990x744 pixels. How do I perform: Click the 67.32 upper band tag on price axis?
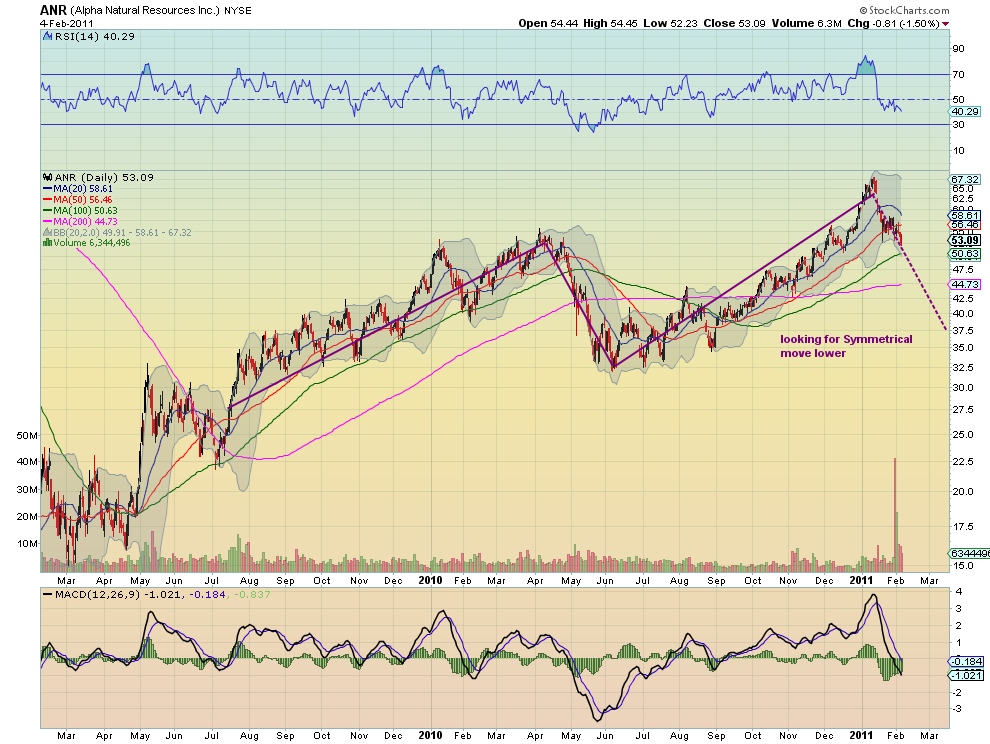click(965, 180)
